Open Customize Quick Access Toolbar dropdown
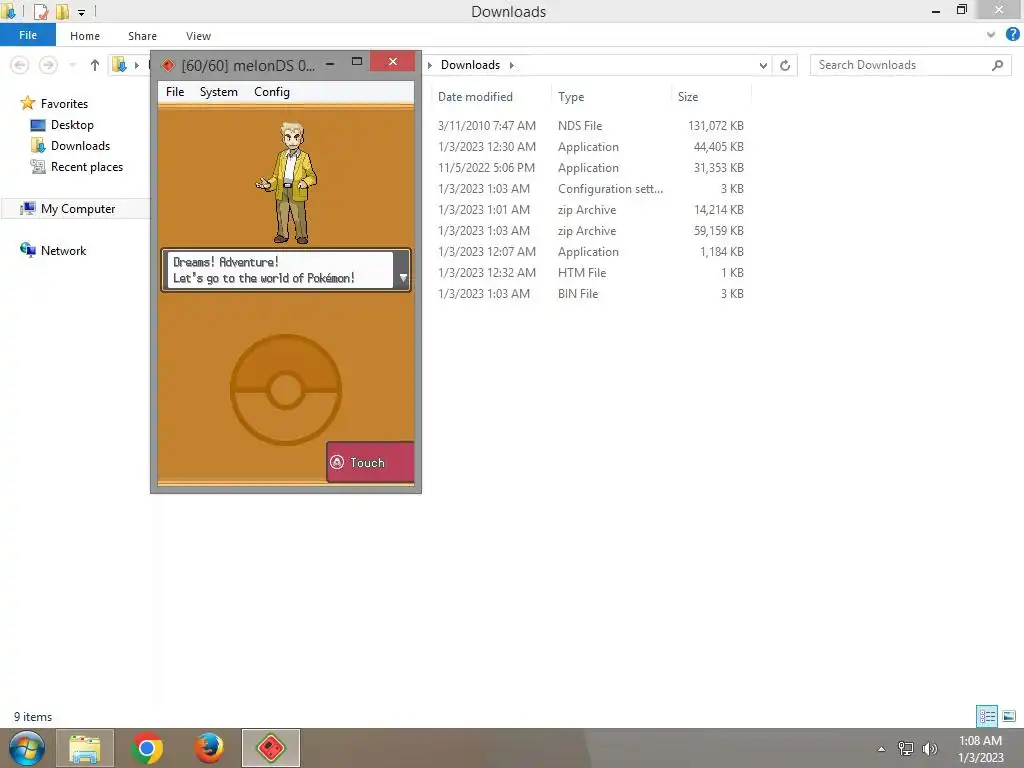Screen dimensions: 1024x768 [81, 12]
